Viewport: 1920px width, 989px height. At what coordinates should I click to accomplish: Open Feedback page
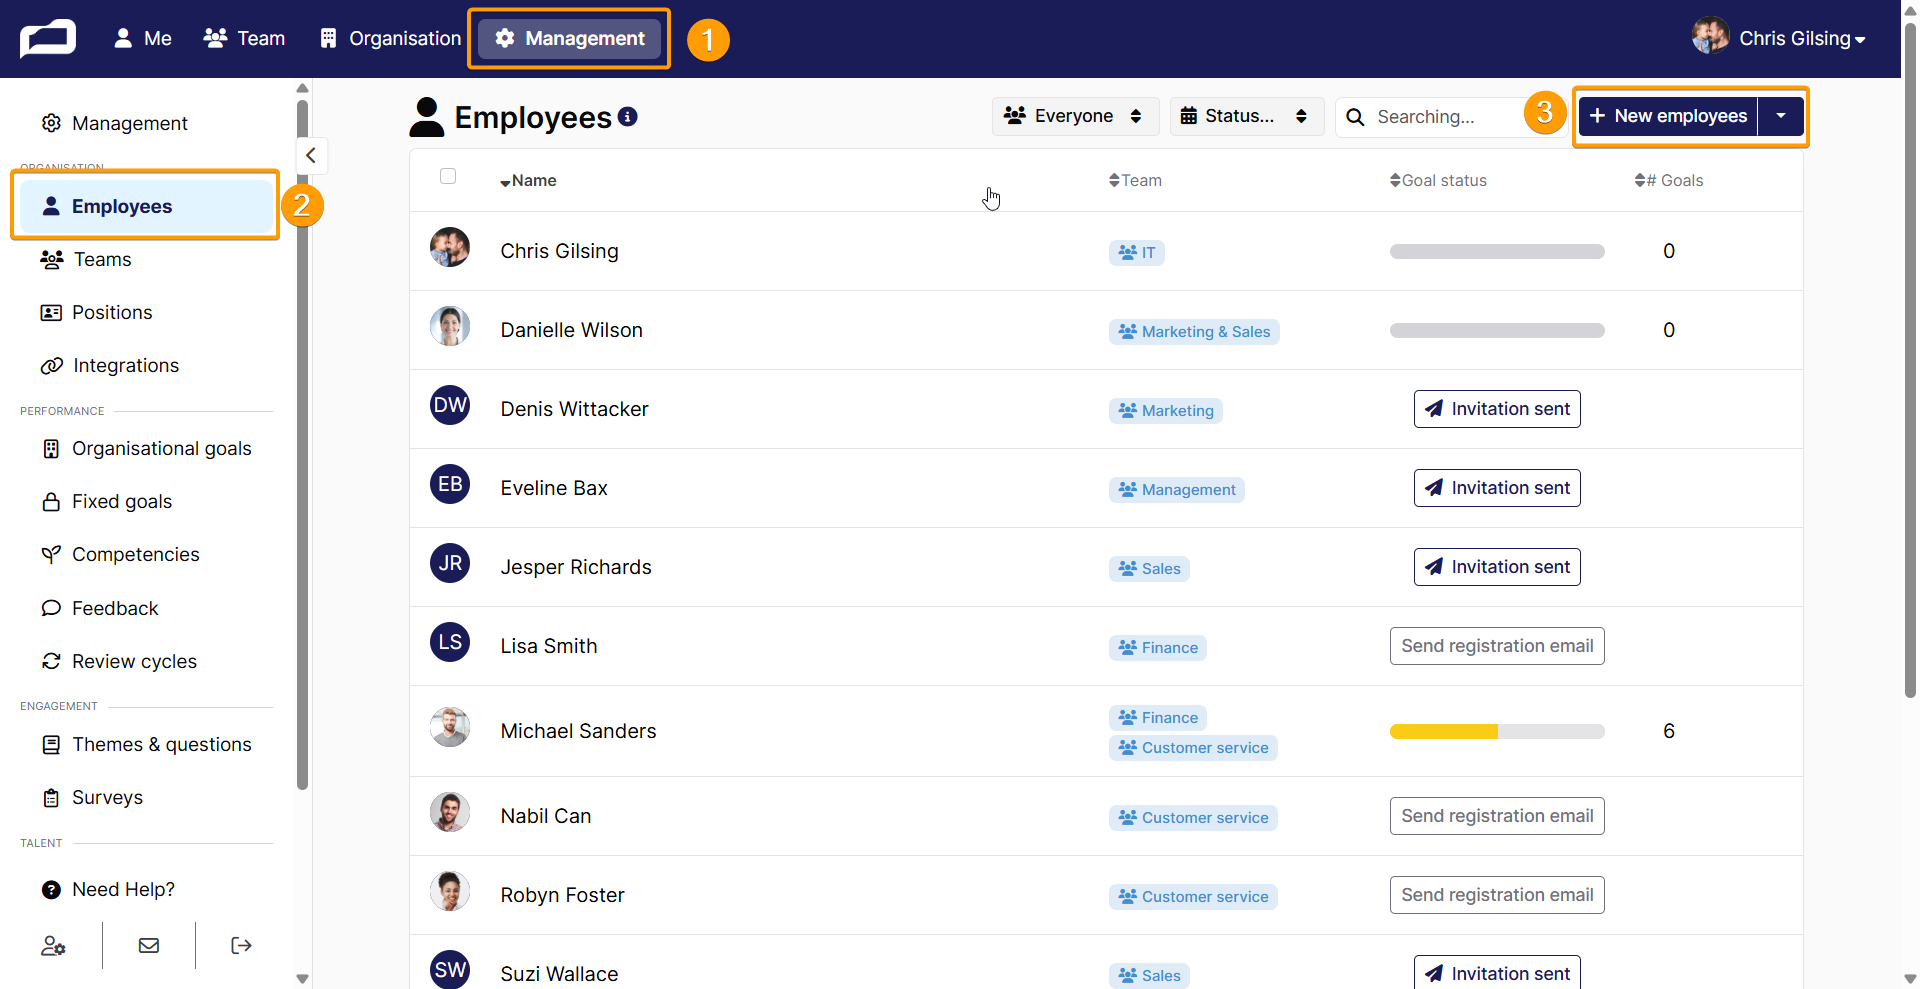pos(100,608)
